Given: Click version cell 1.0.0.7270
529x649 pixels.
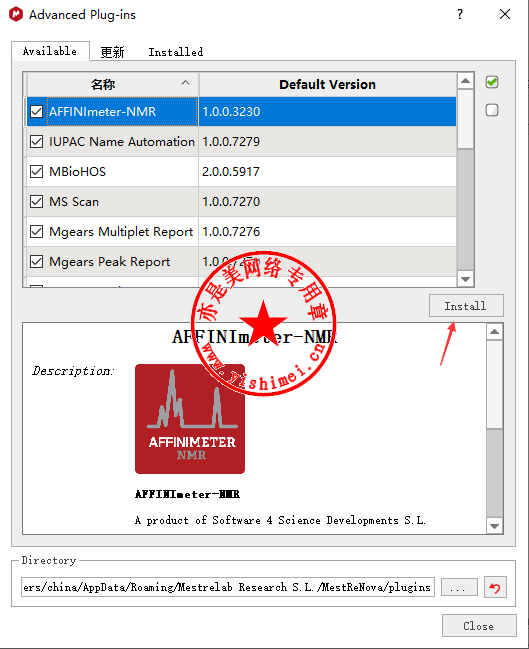Looking at the screenshot, I should 327,202.
